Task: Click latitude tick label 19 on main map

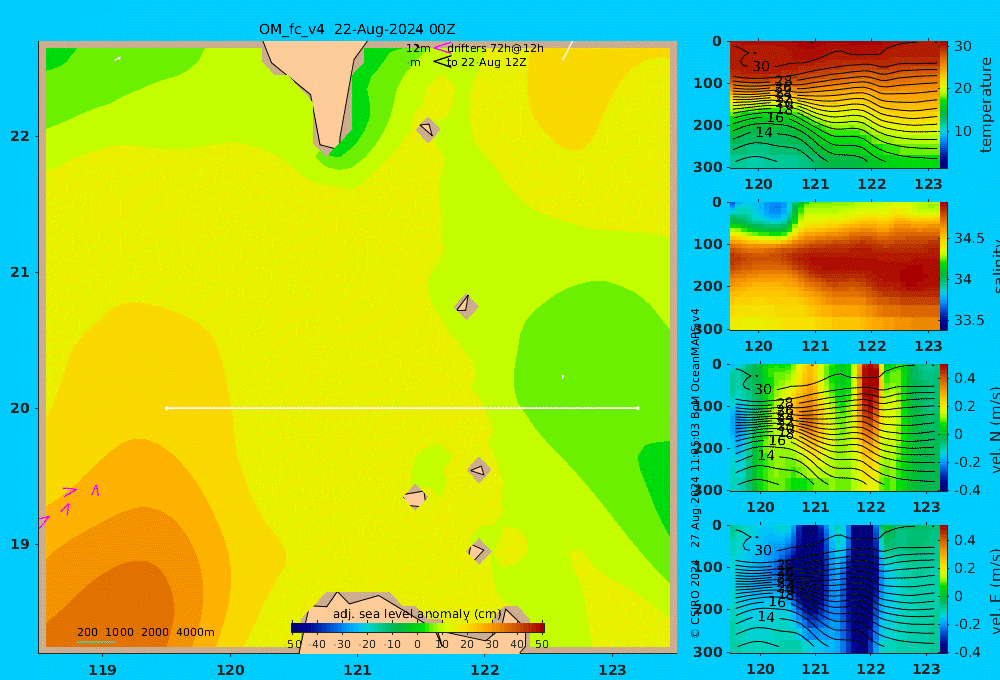Action: 20,544
